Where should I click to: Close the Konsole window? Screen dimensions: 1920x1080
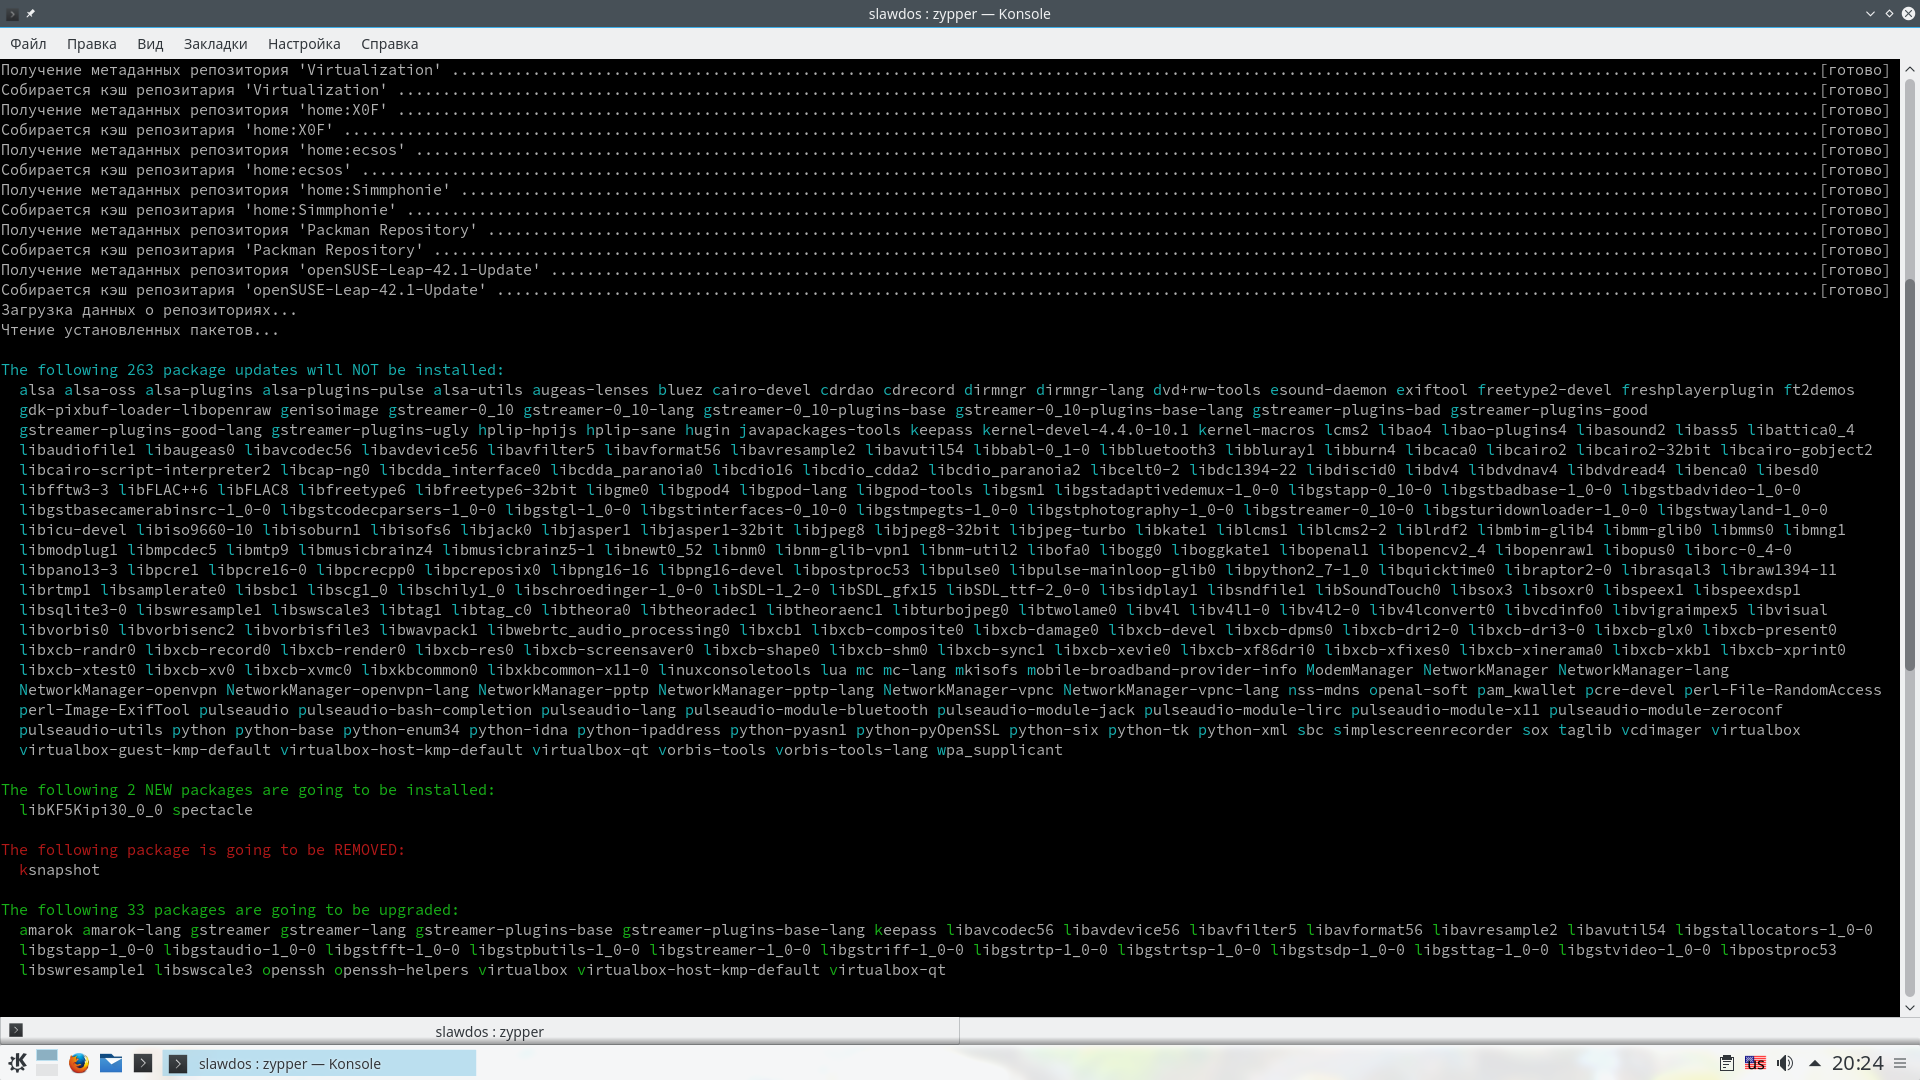1907,14
